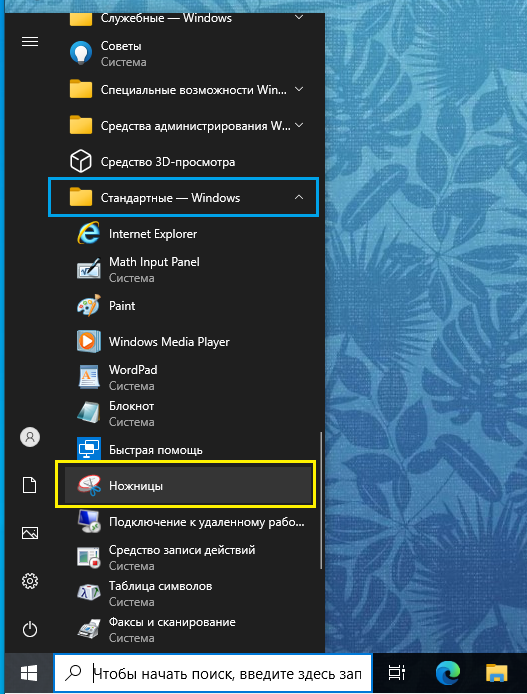Open the Ножницы snipping tool icon
The width and height of the screenshot is (527, 694).
pyautogui.click(x=89, y=486)
